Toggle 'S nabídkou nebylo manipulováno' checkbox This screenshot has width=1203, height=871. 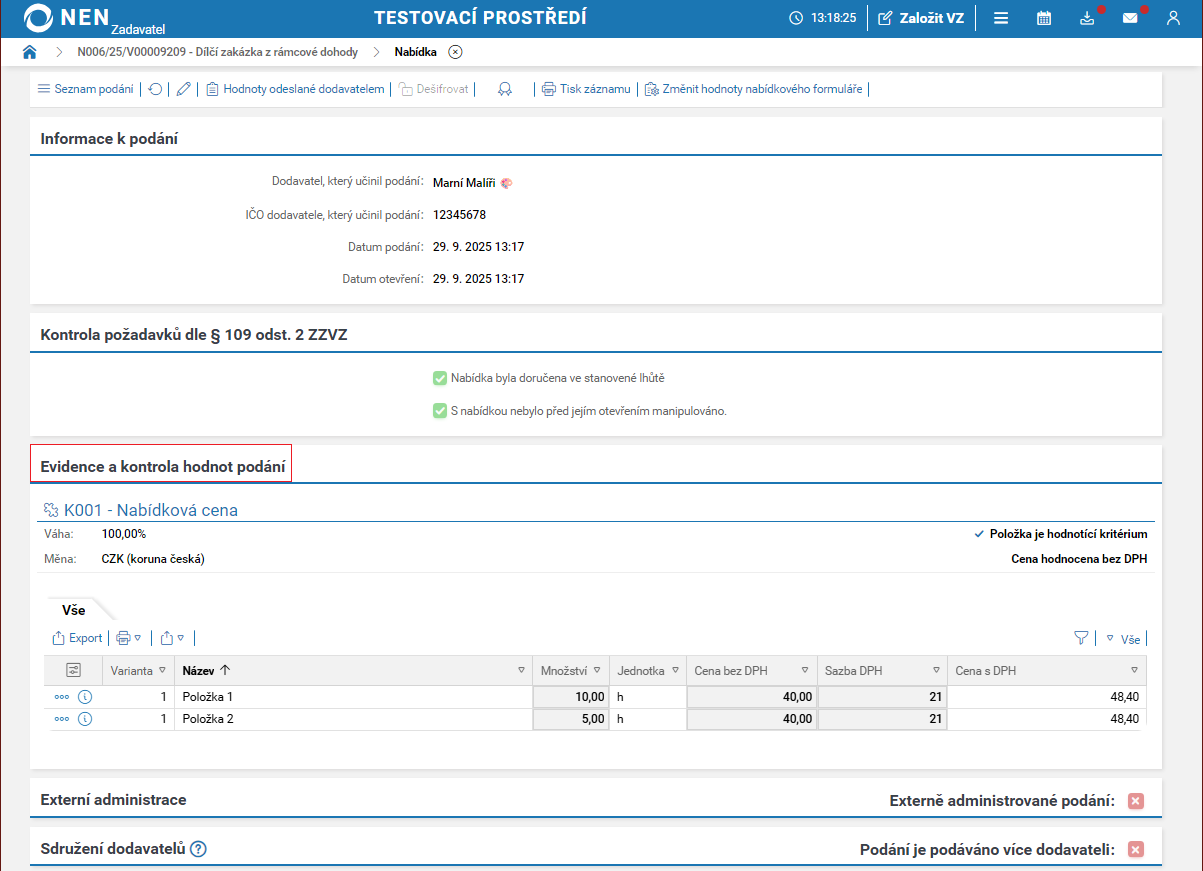point(439,411)
